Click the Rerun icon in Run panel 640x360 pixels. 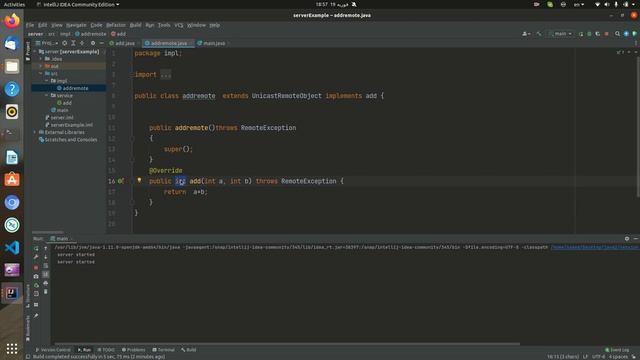tap(36, 248)
